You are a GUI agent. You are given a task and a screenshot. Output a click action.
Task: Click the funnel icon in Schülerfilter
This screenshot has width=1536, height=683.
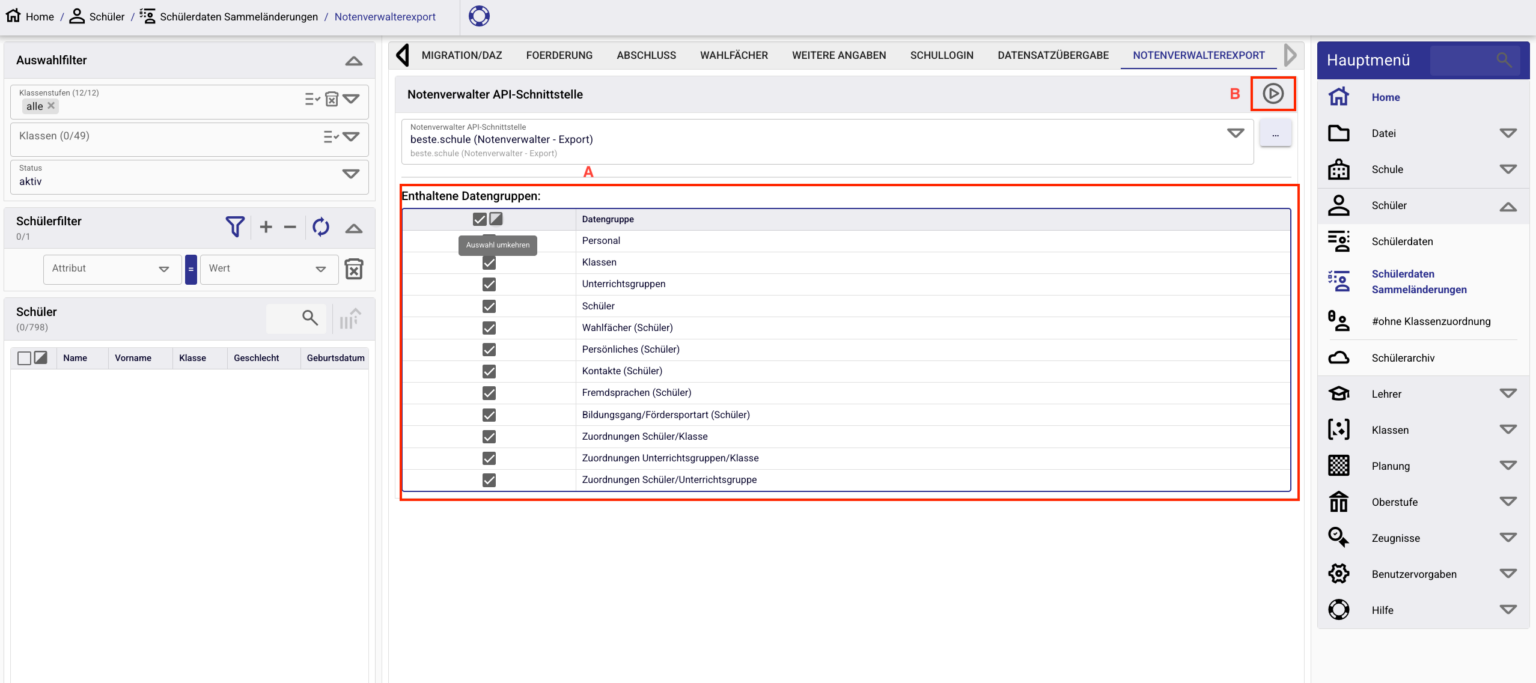pos(235,227)
